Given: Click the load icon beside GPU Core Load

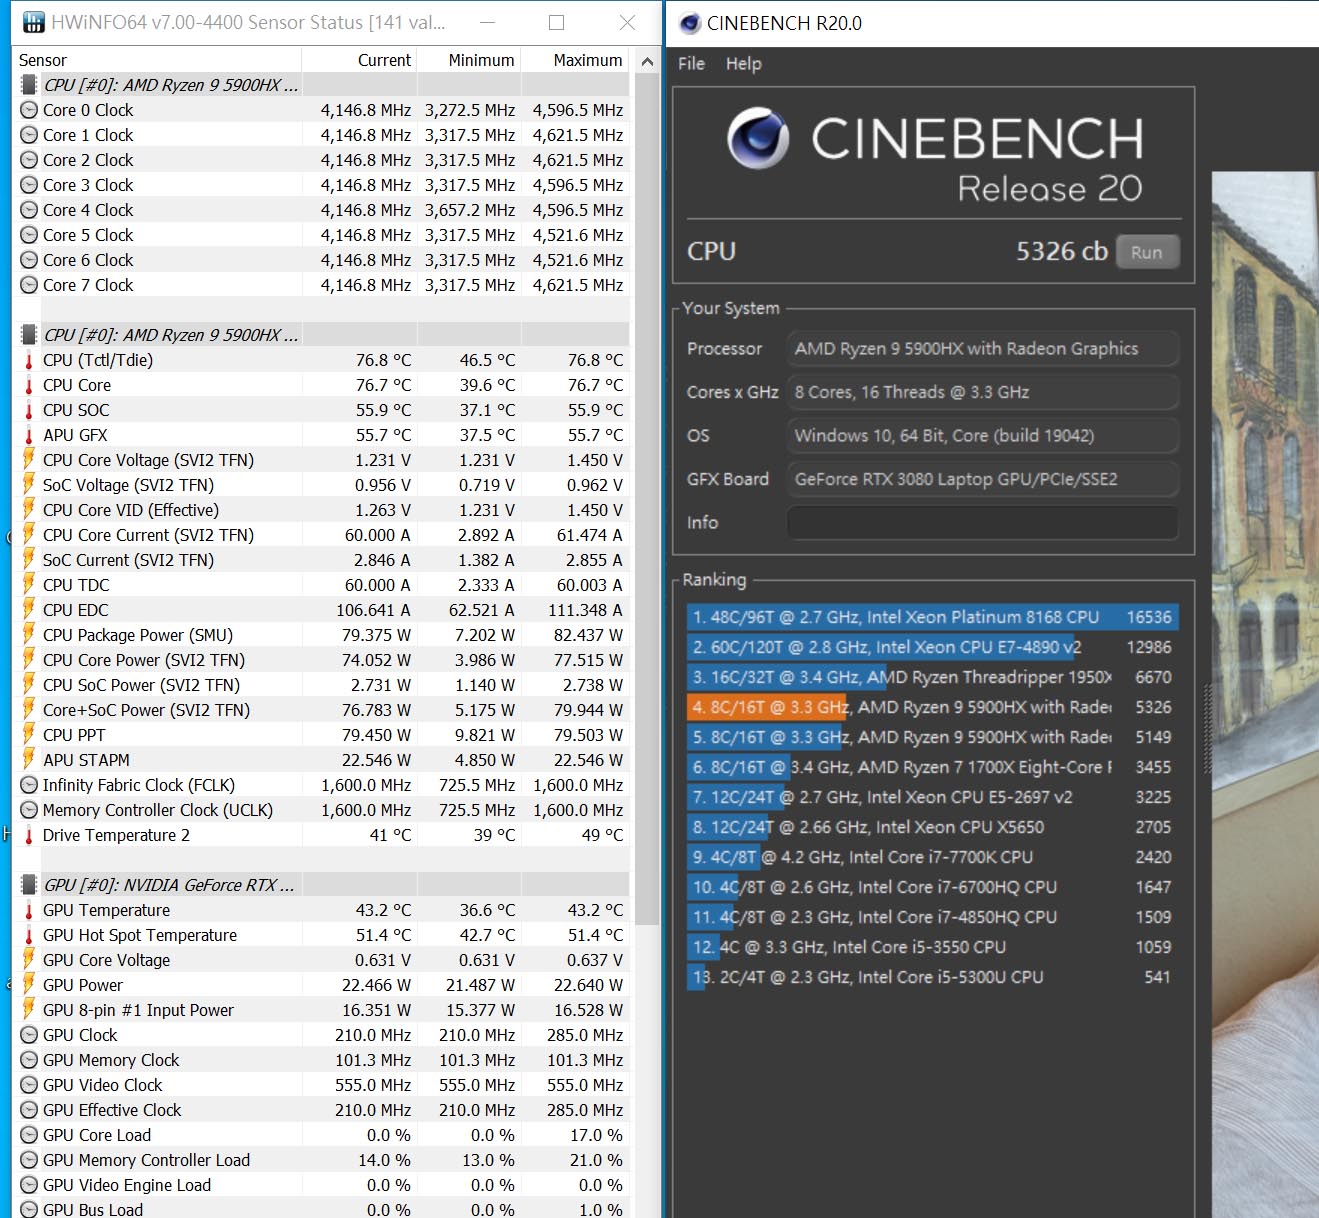Looking at the screenshot, I should click(29, 1135).
